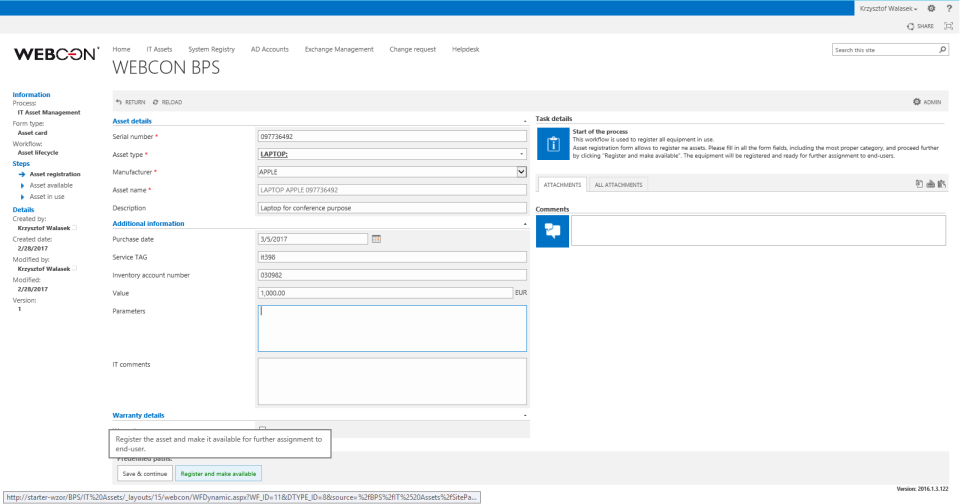Click the Serial number field
Viewport: 960px width, 504px height.
(x=392, y=137)
